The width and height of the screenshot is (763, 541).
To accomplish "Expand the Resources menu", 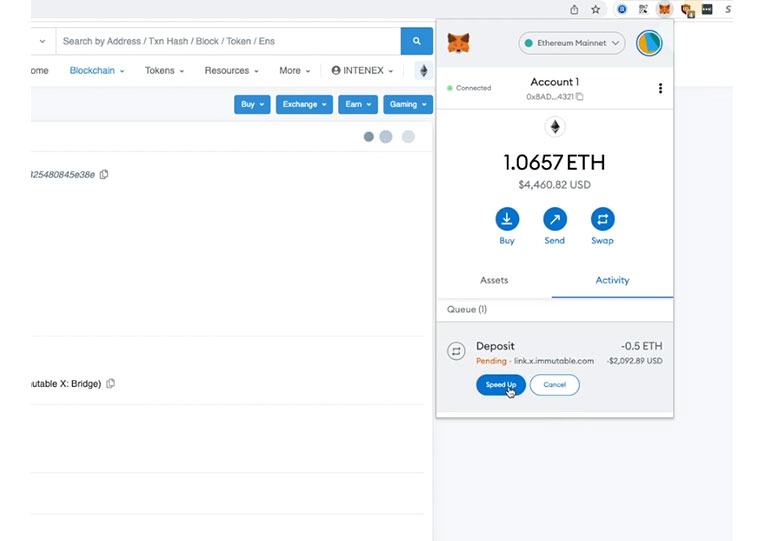I will (x=232, y=71).
